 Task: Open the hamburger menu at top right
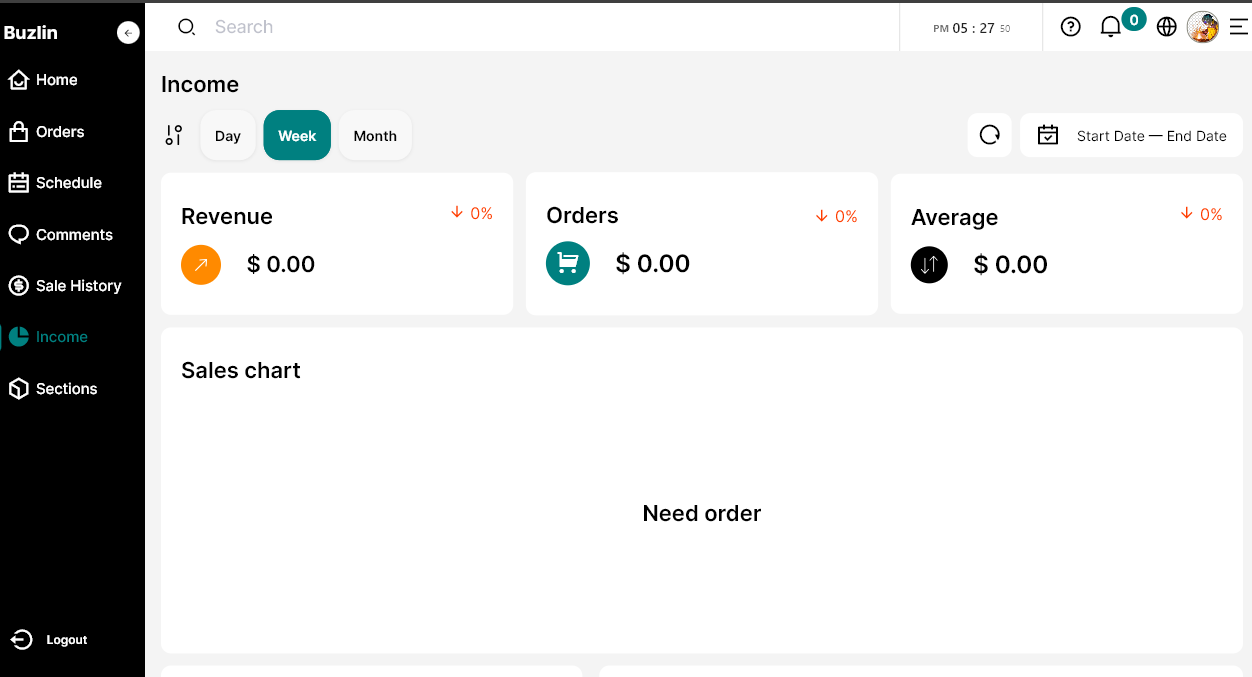[x=1238, y=27]
